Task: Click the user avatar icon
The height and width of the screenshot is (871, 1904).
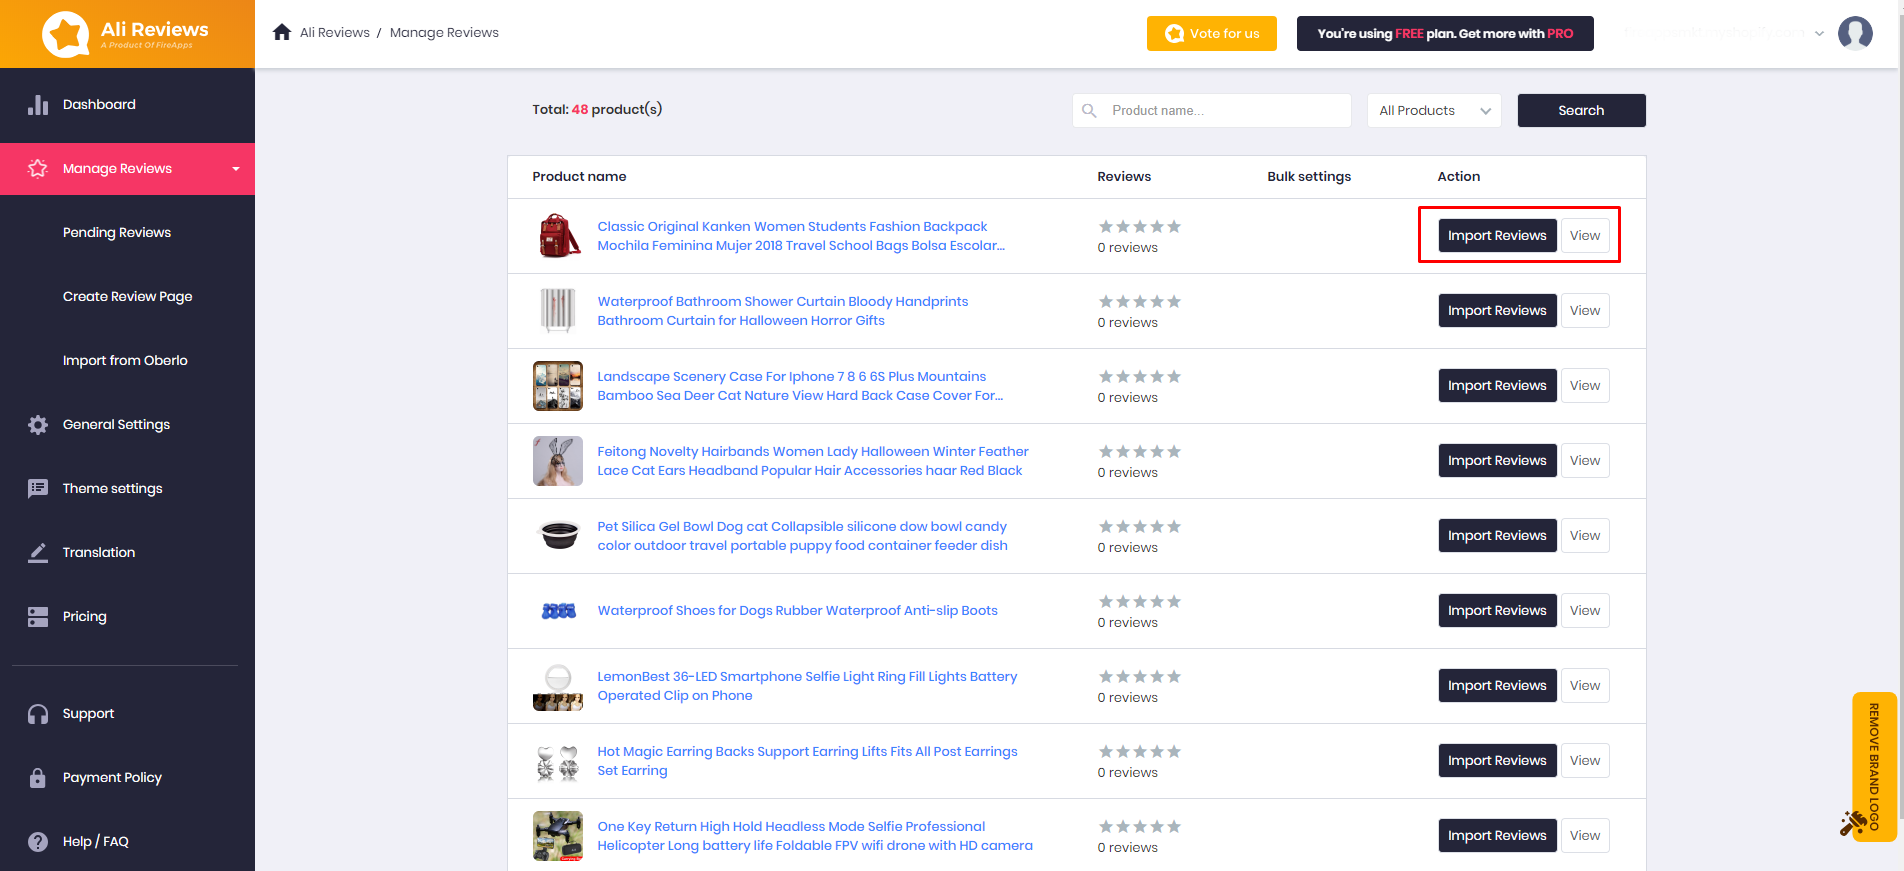Action: pyautogui.click(x=1855, y=33)
